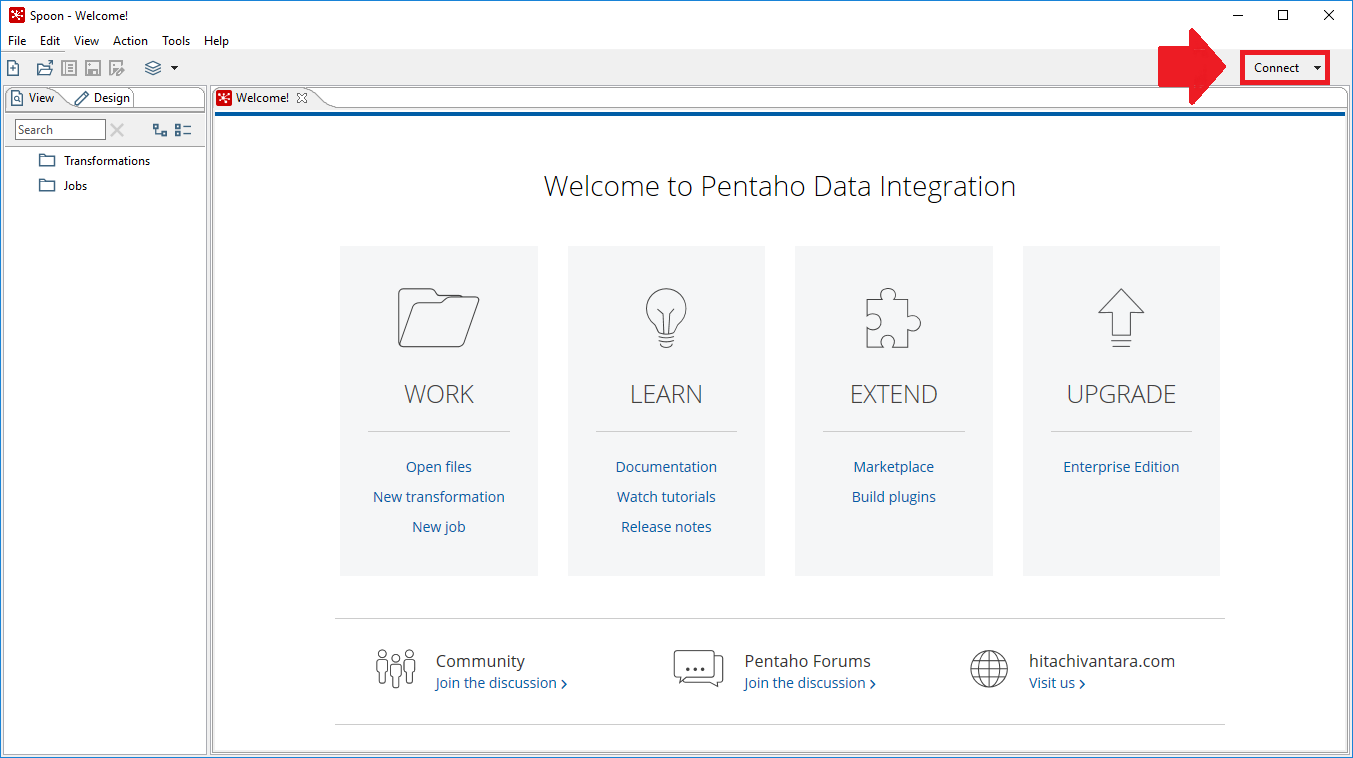Open the Help menu
Image resolution: width=1353 pixels, height=758 pixels.
pos(216,41)
